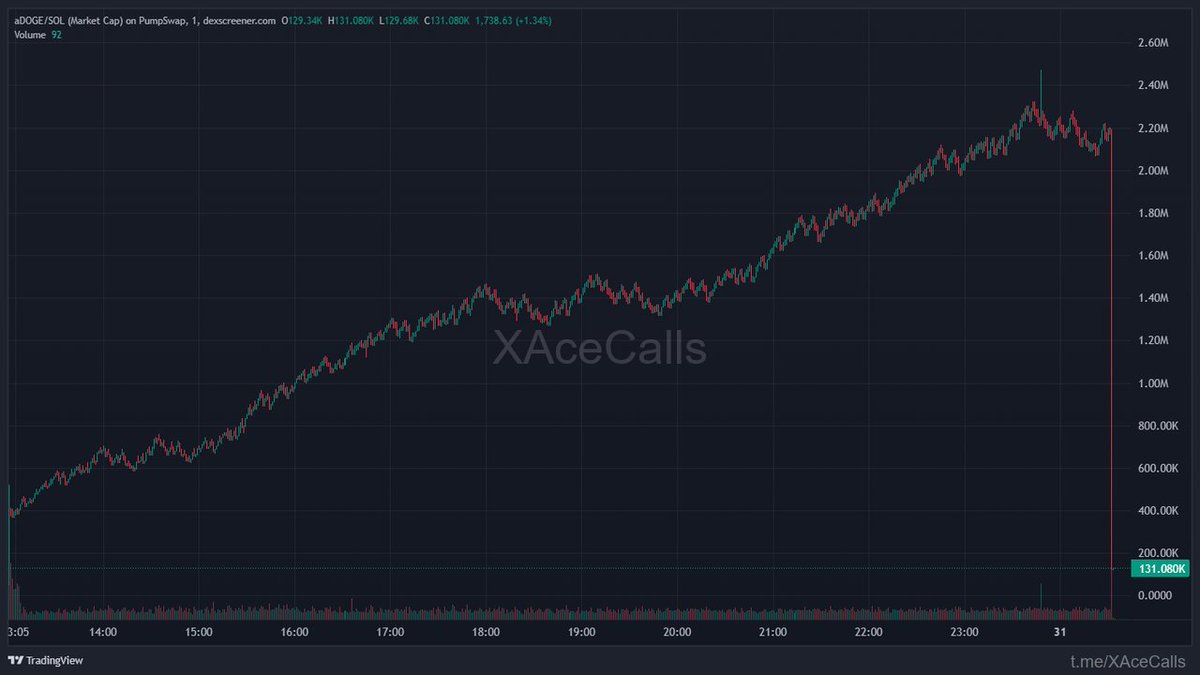Click the 2.40M price axis label
This screenshot has height=675, width=1200.
coord(1154,86)
